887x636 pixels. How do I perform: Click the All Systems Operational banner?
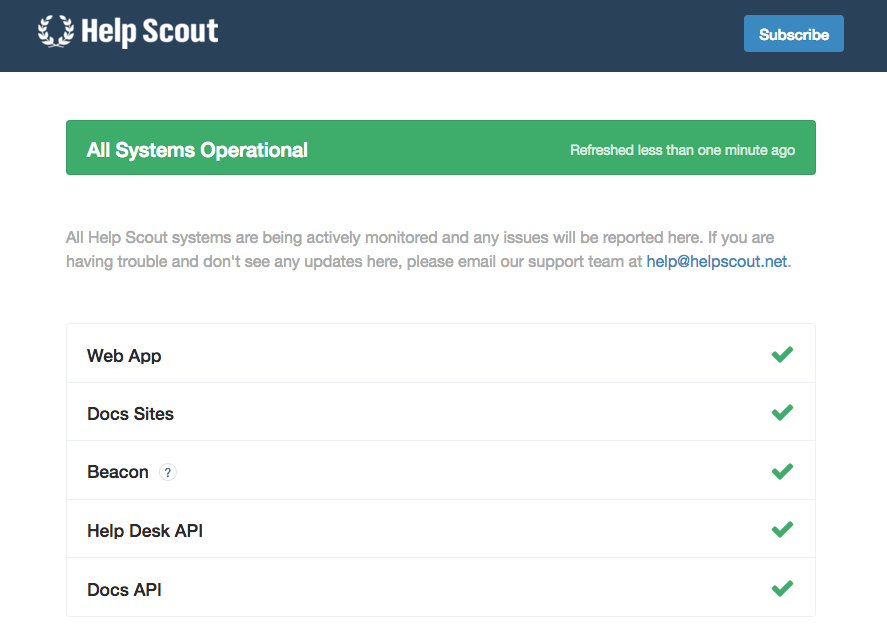click(x=440, y=147)
